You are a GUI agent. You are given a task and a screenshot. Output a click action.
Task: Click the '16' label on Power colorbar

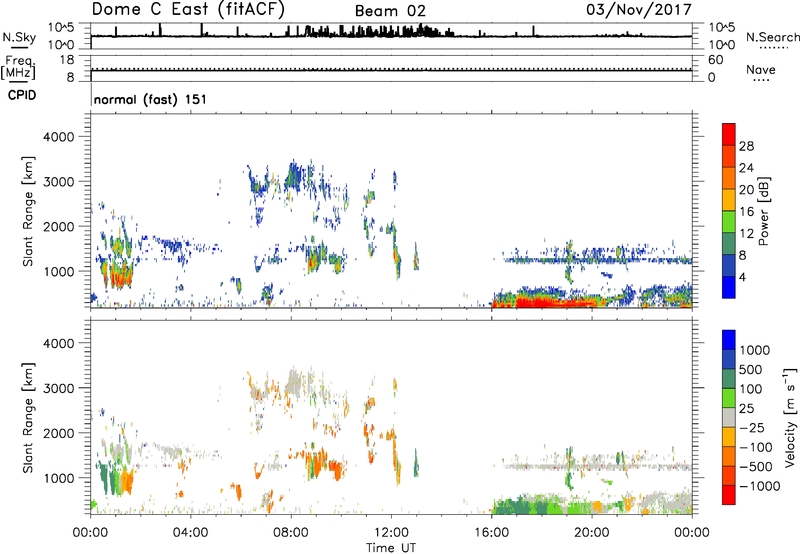click(746, 212)
